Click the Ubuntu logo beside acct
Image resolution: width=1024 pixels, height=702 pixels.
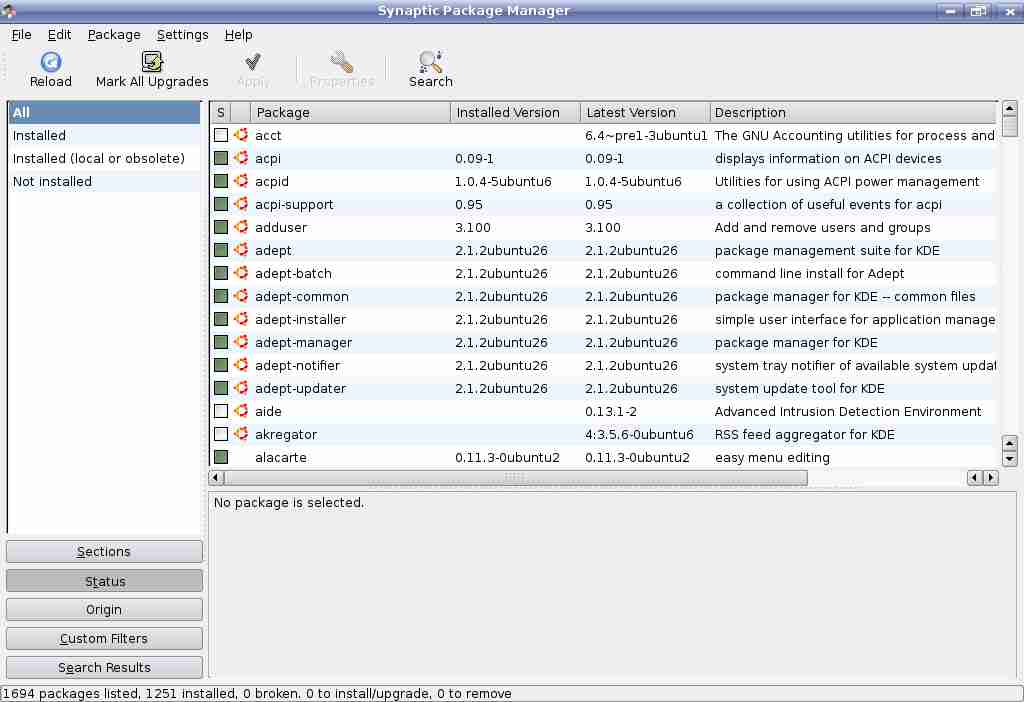tap(241, 135)
